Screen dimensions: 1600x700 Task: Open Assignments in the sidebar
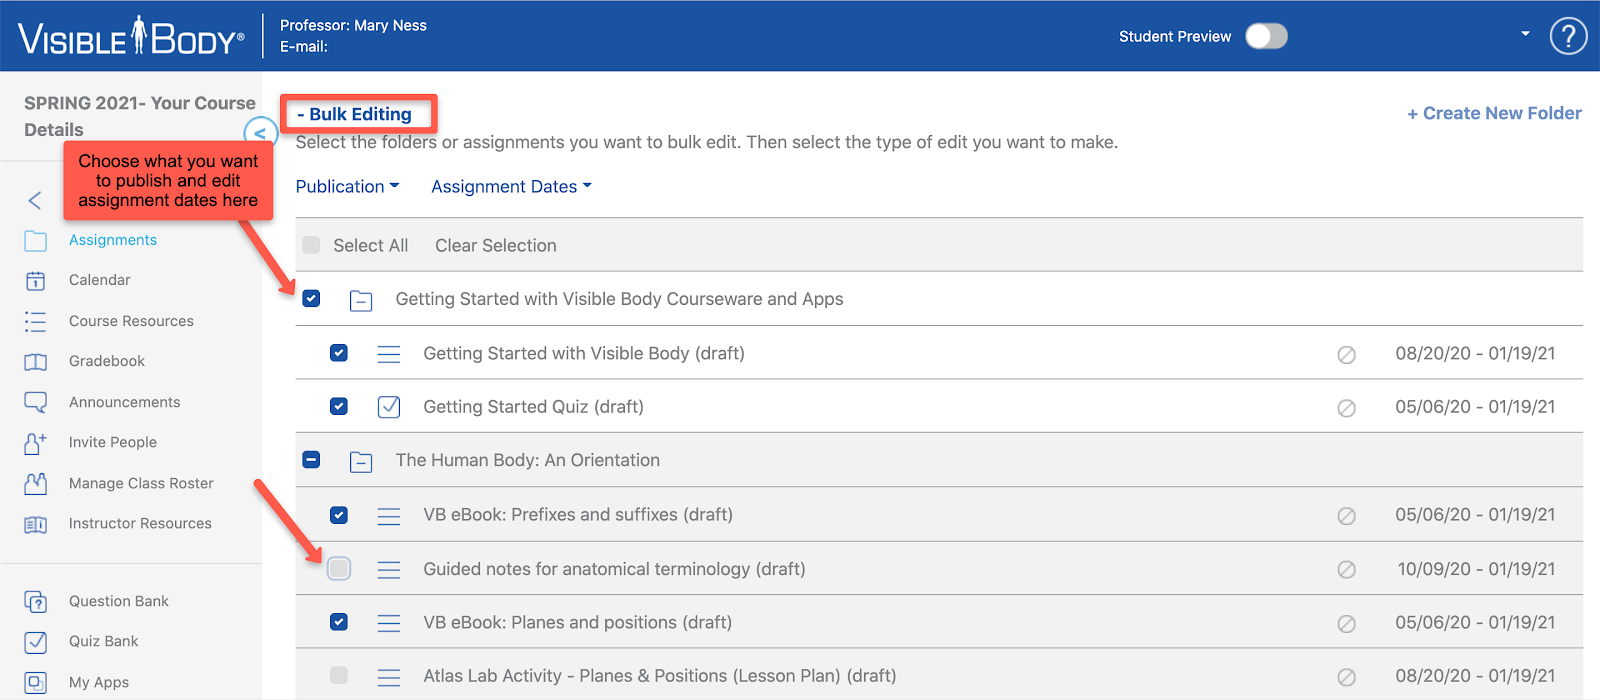pos(113,240)
